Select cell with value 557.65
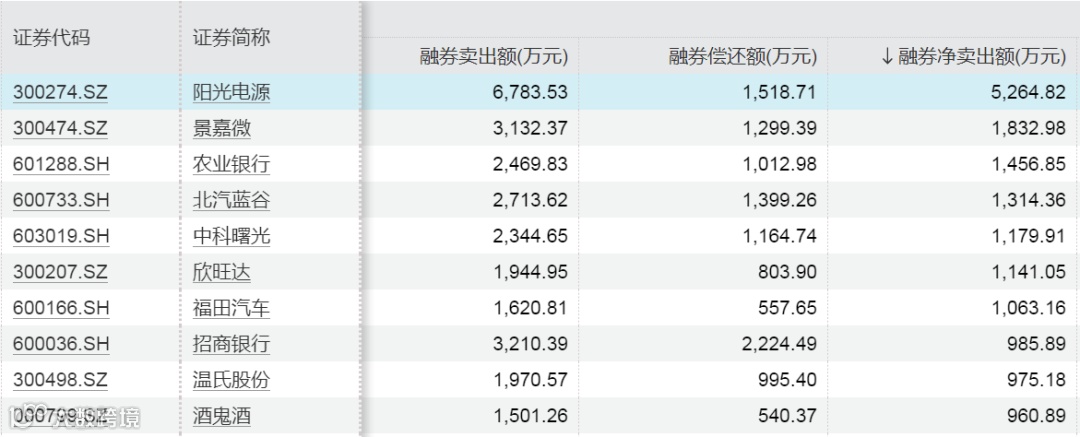 788,308
